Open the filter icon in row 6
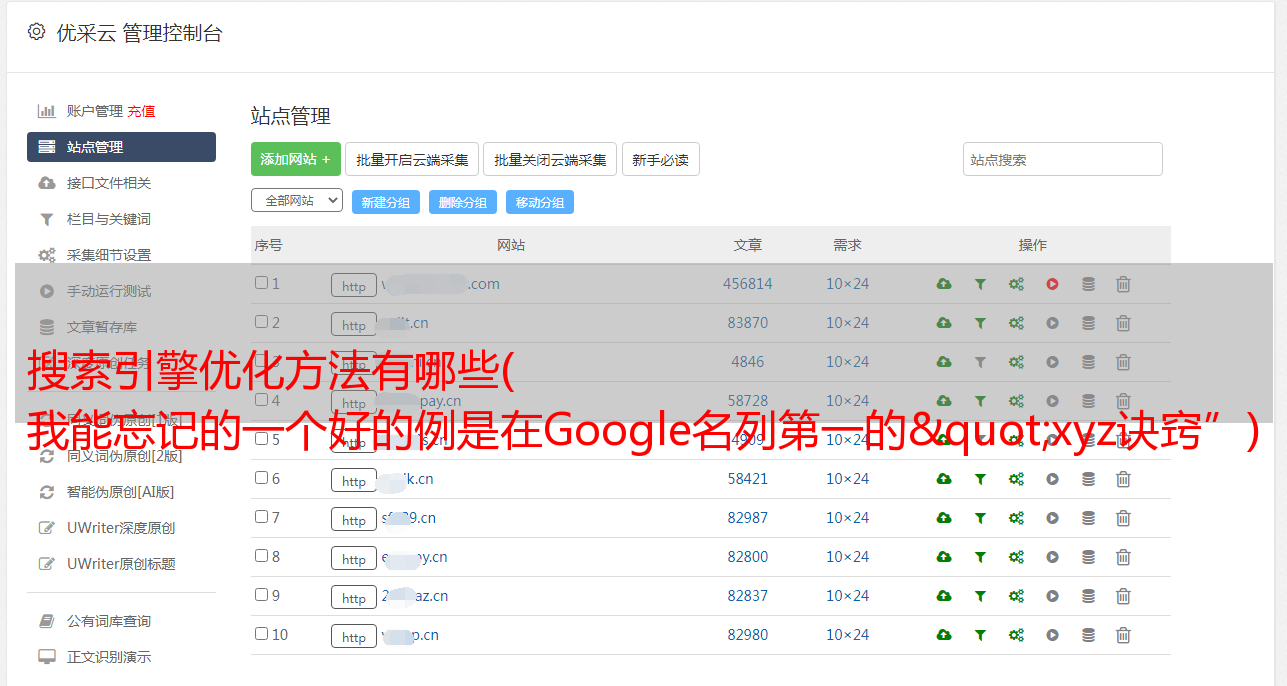The image size is (1287, 686). click(980, 479)
